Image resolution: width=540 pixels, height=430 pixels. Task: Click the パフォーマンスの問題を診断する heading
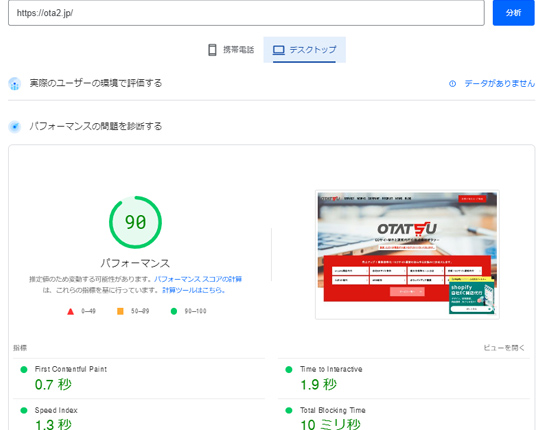(x=96, y=126)
